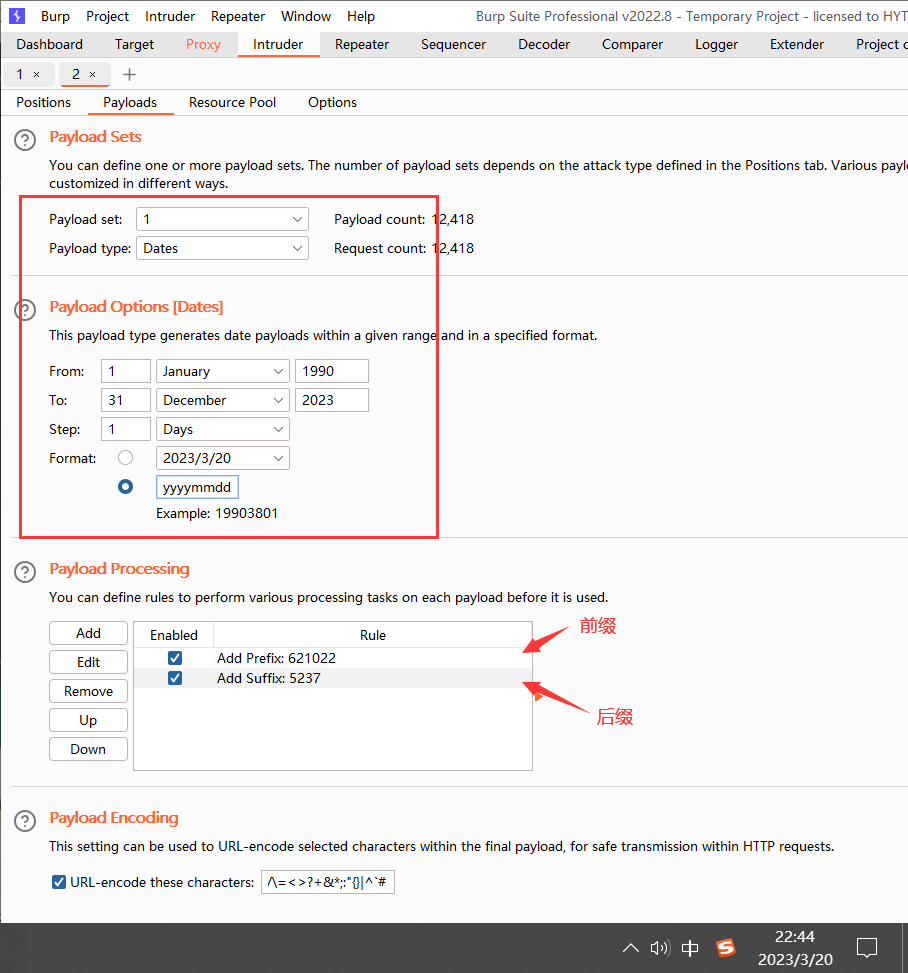908x973 pixels.
Task: Click the To day field 31
Action: (x=126, y=400)
